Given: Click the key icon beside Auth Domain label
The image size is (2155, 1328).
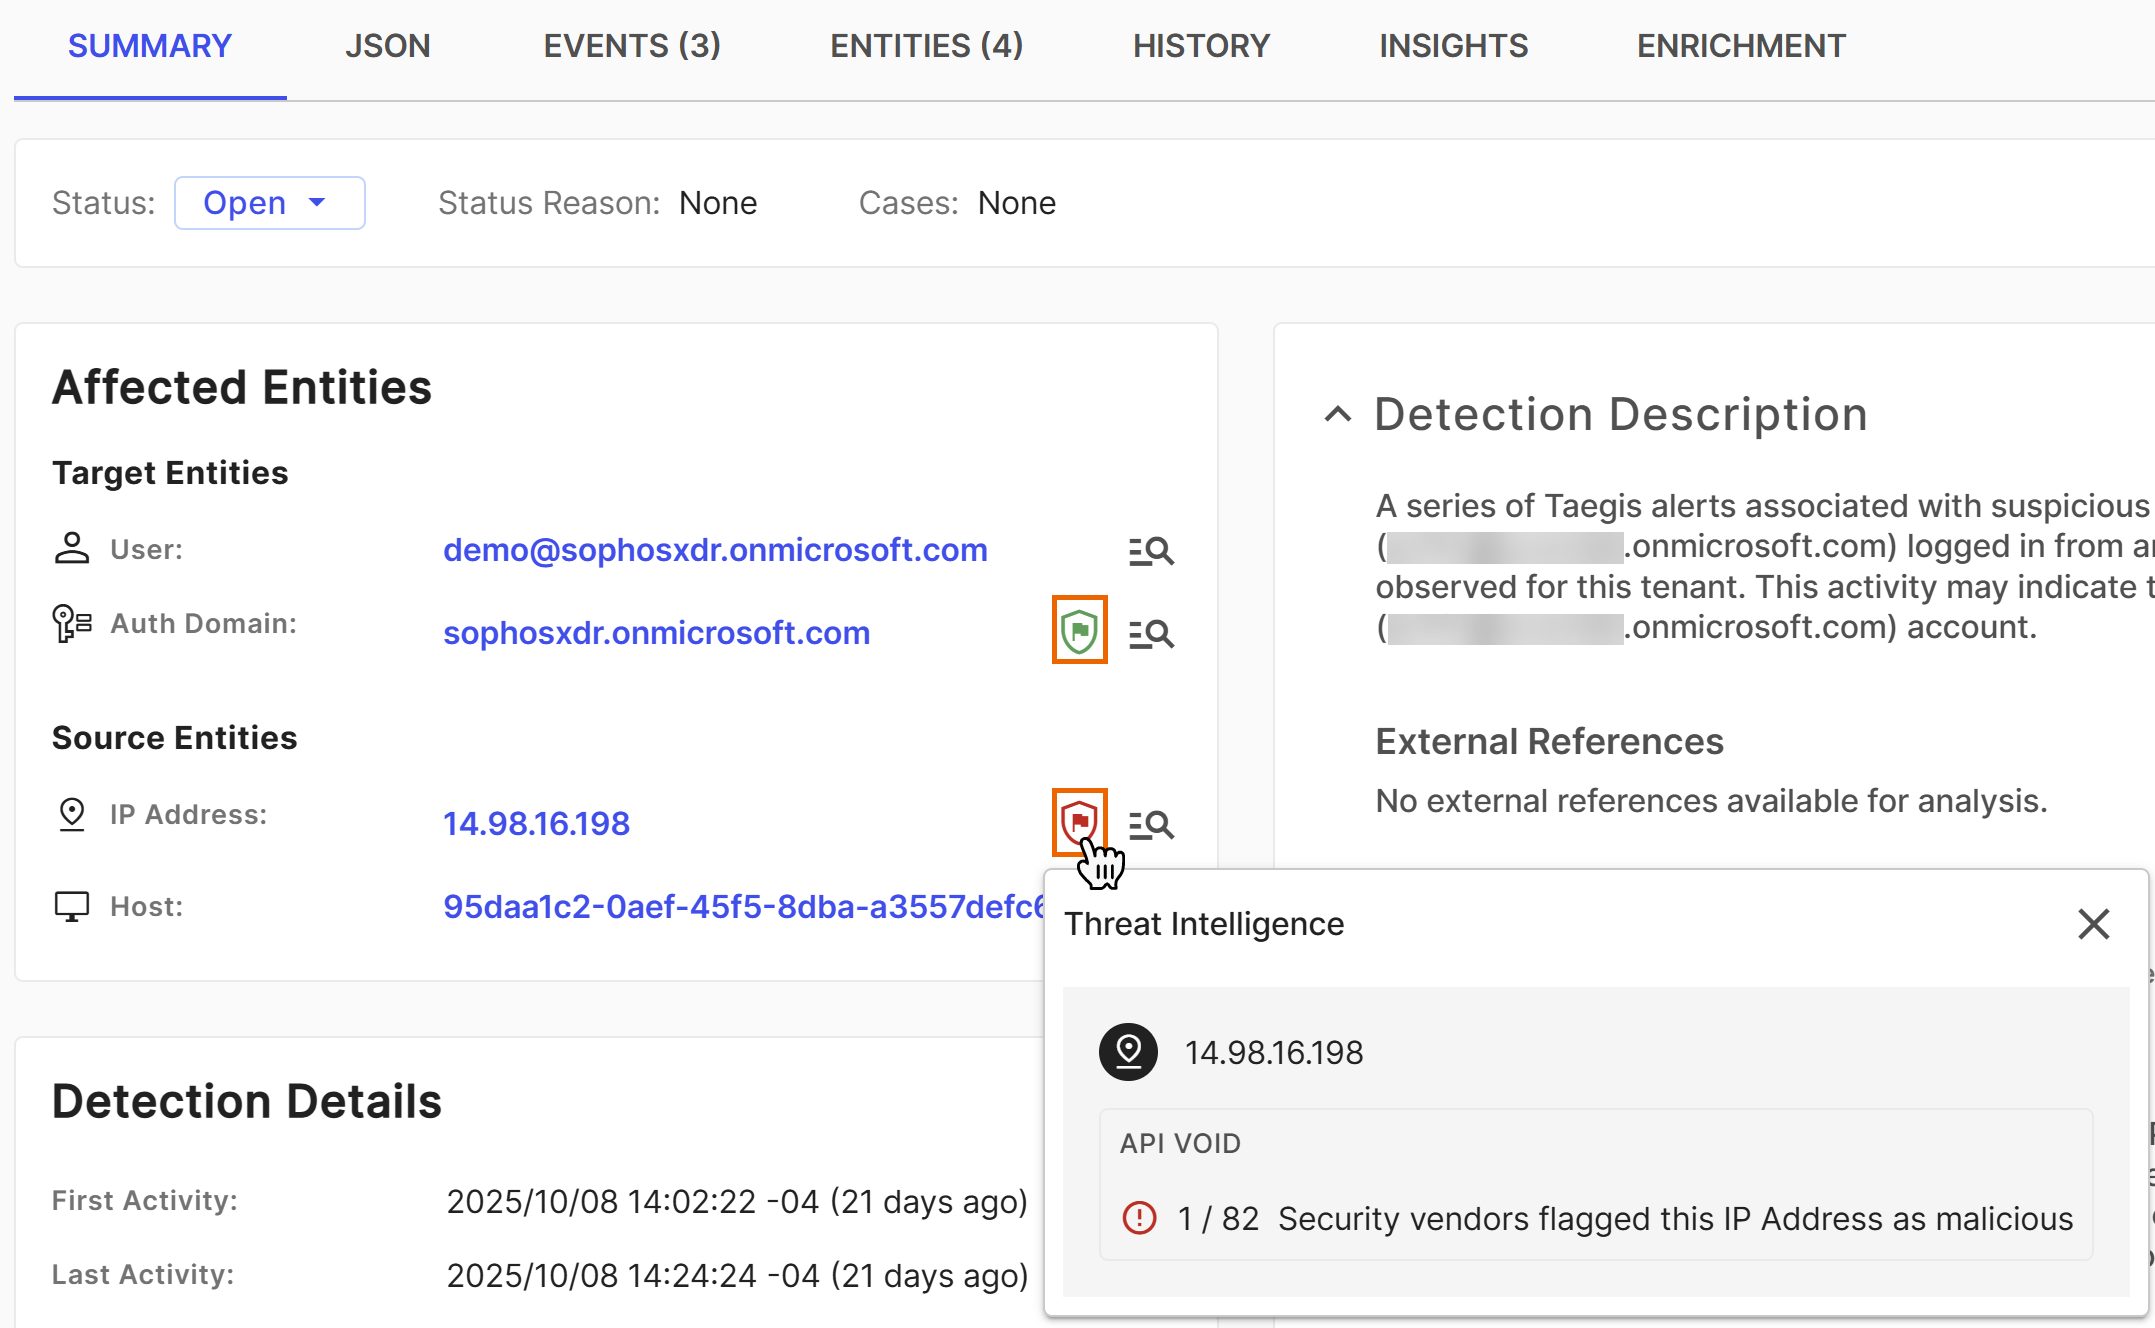Looking at the screenshot, I should [72, 623].
